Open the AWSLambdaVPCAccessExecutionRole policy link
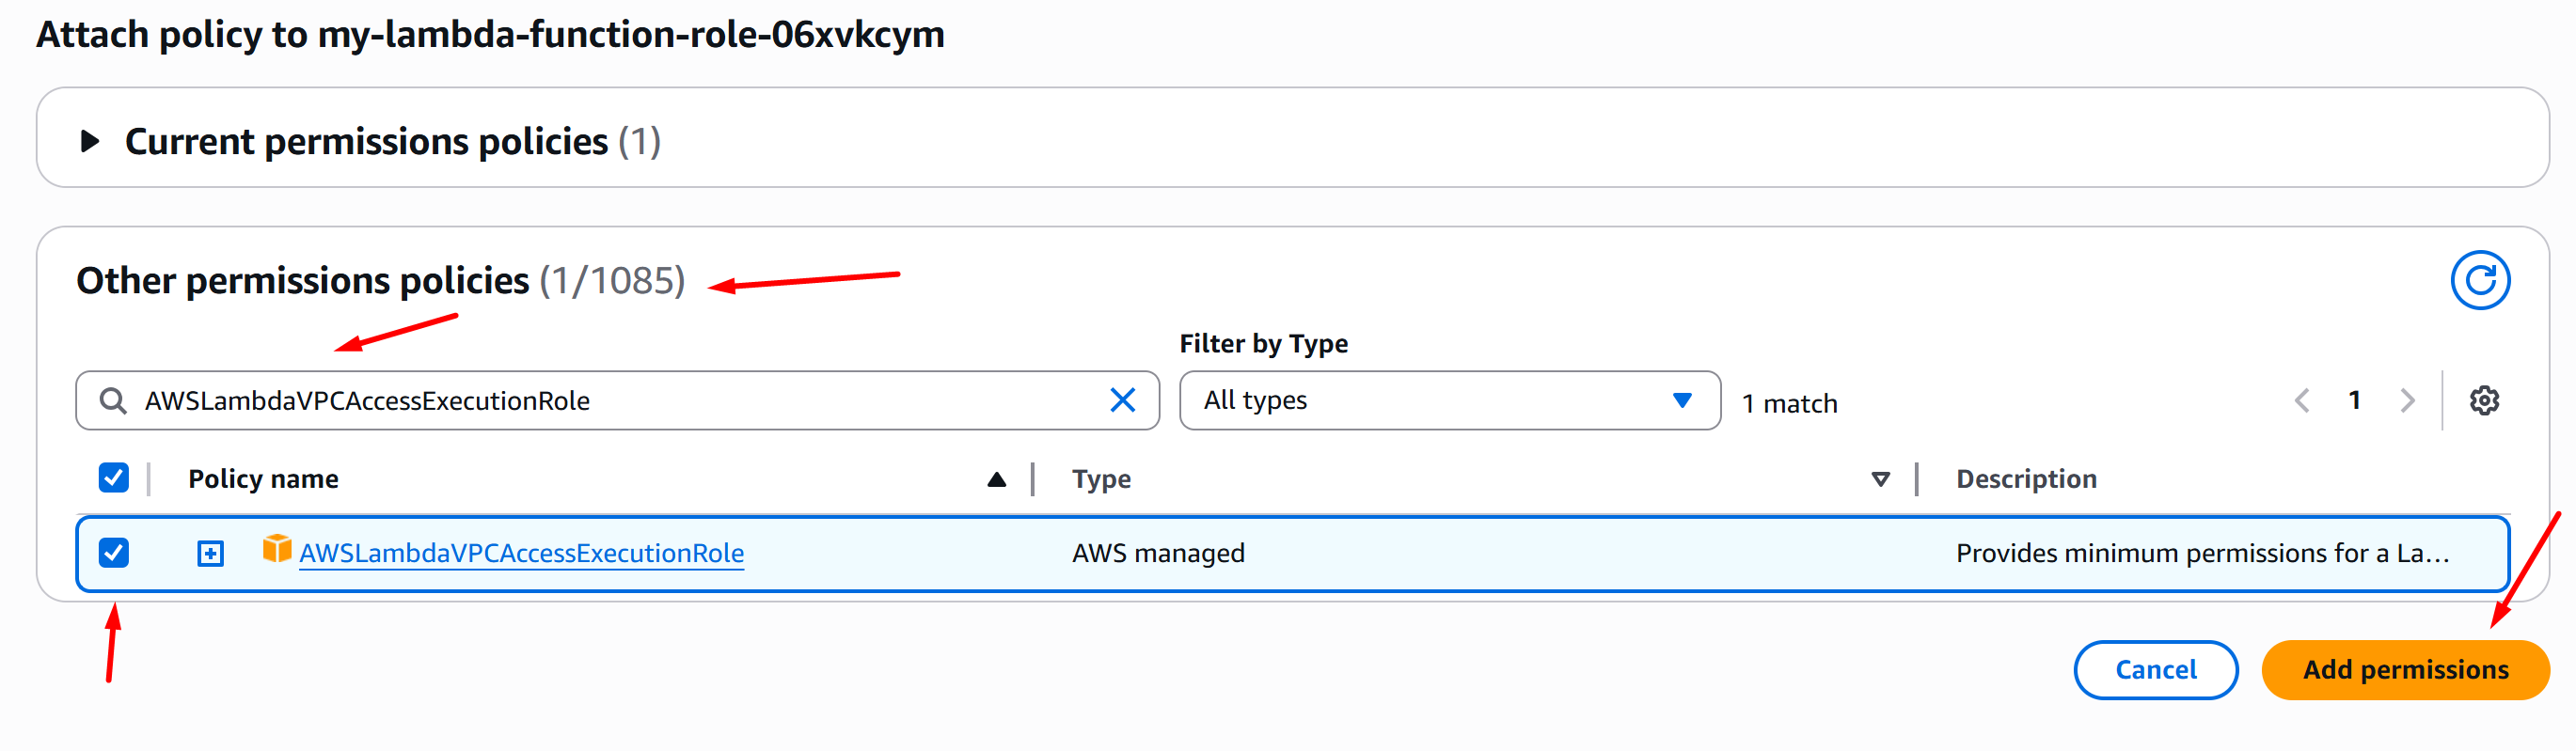The width and height of the screenshot is (2576, 751). (521, 553)
